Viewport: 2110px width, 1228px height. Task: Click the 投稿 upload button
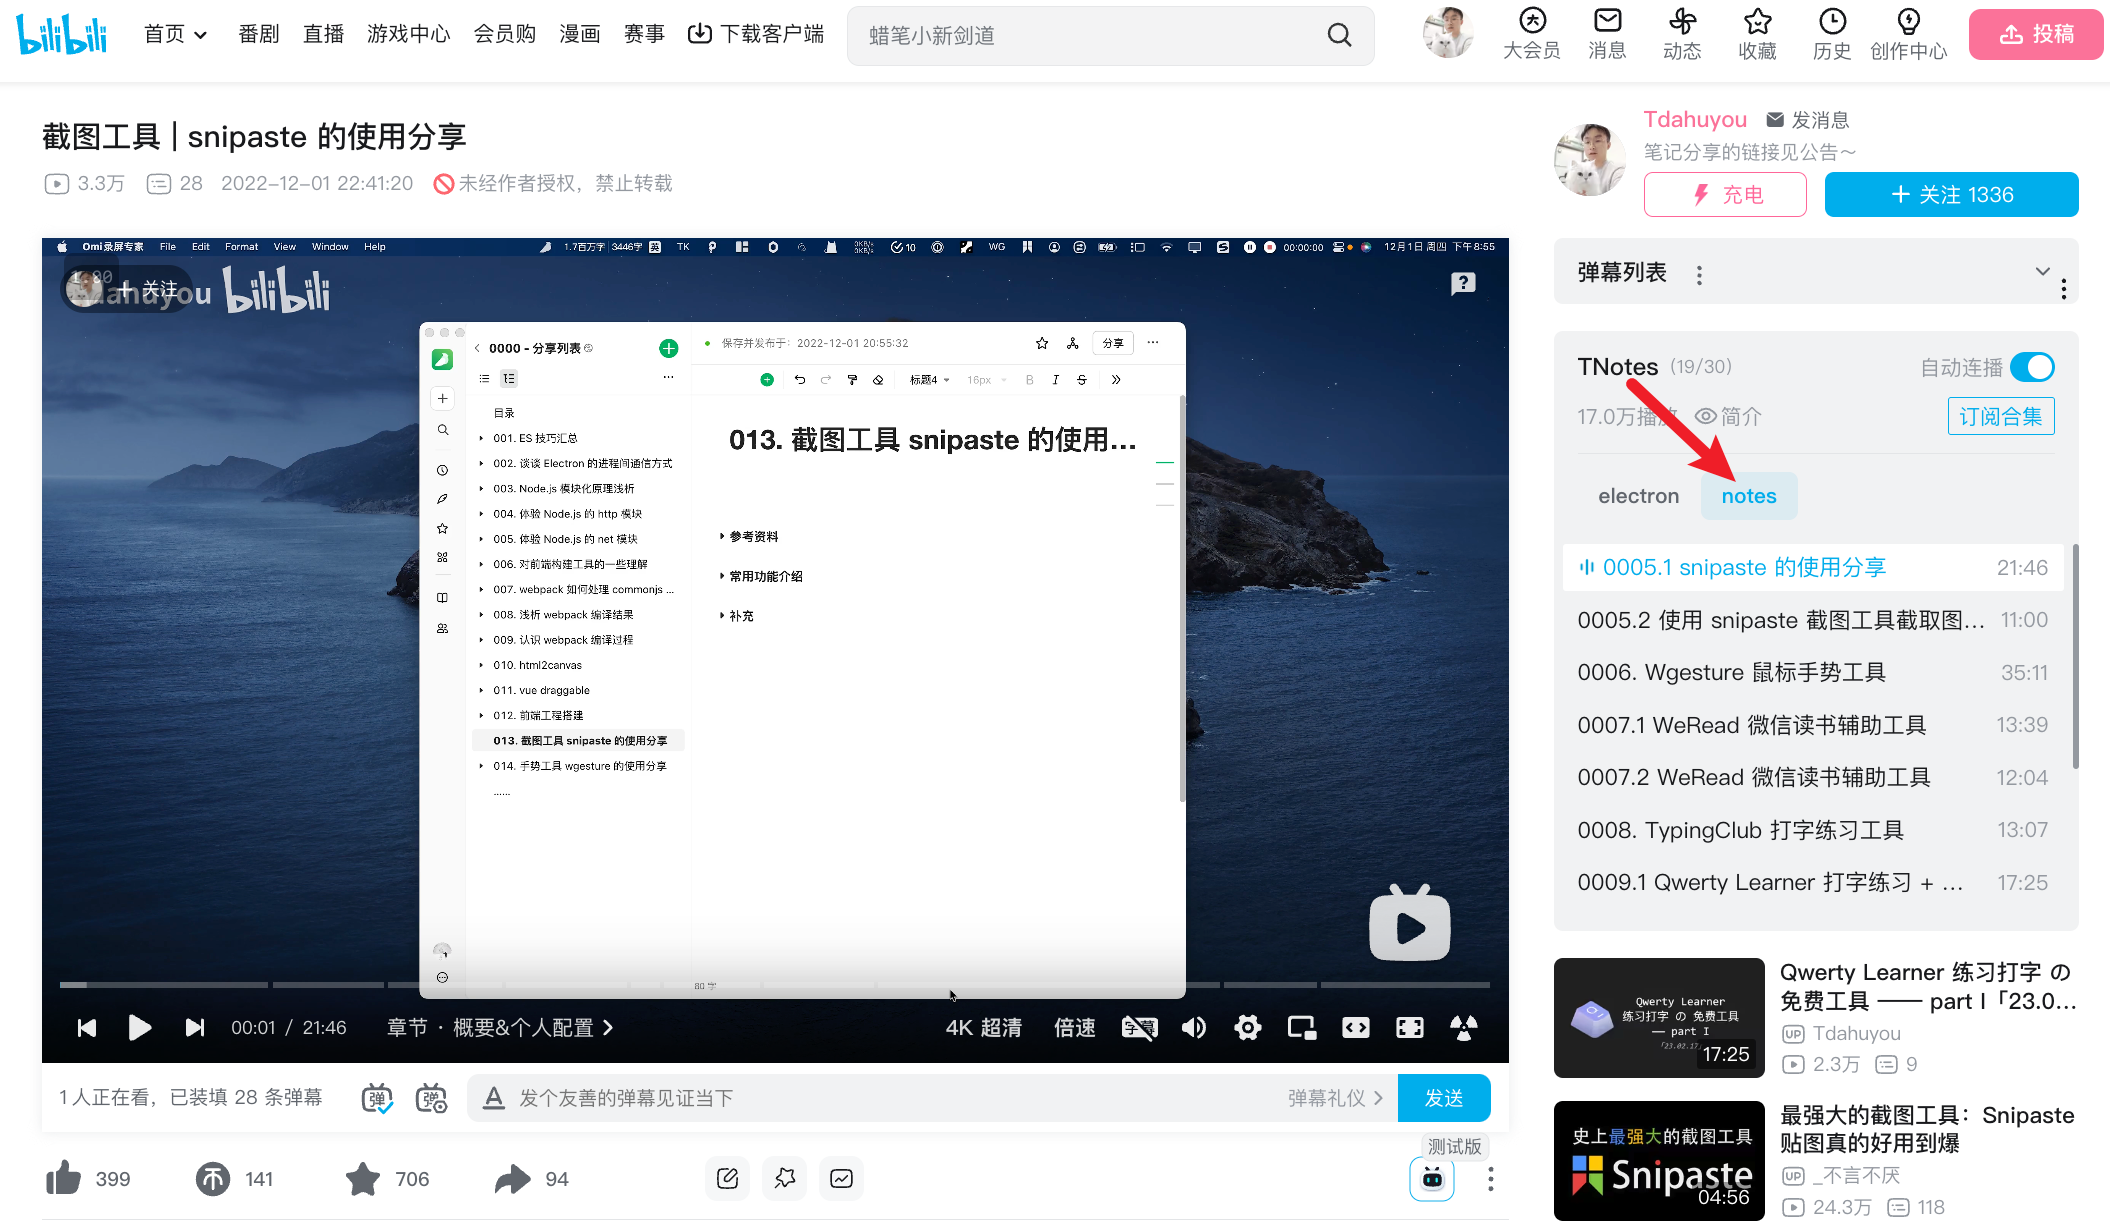2036,34
